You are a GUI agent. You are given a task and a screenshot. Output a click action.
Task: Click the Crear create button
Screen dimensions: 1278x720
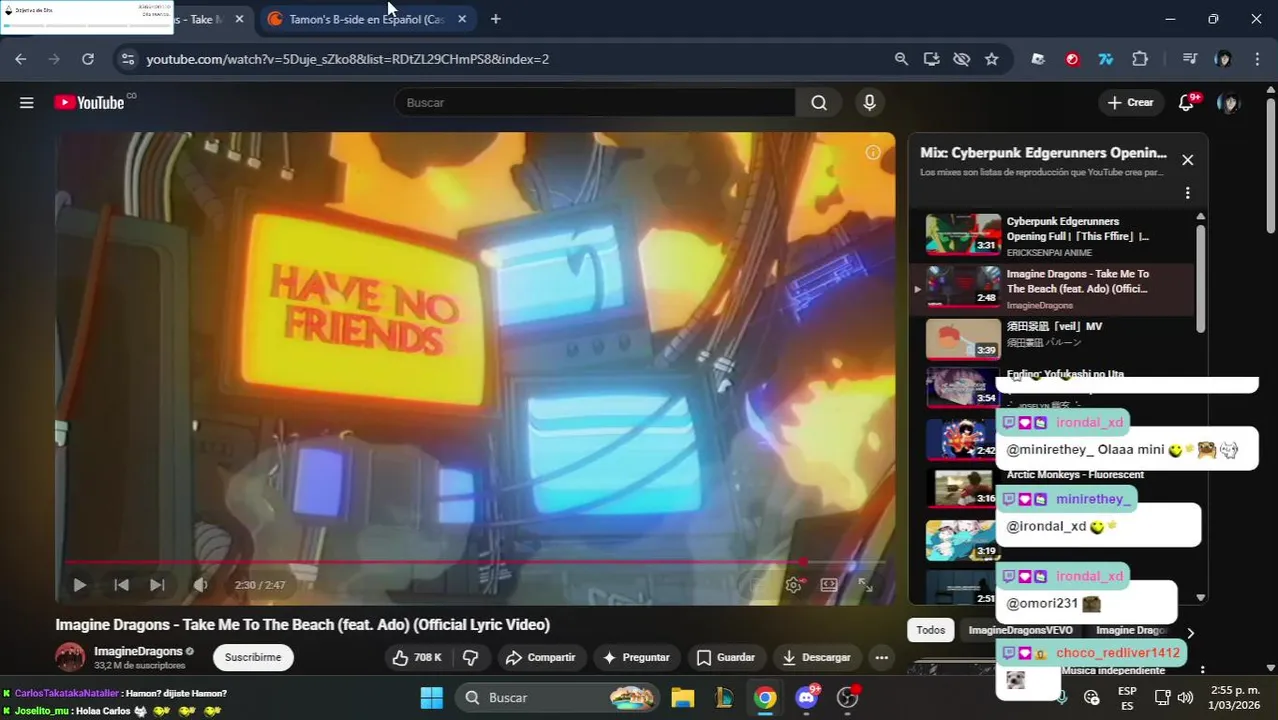[x=1131, y=102]
